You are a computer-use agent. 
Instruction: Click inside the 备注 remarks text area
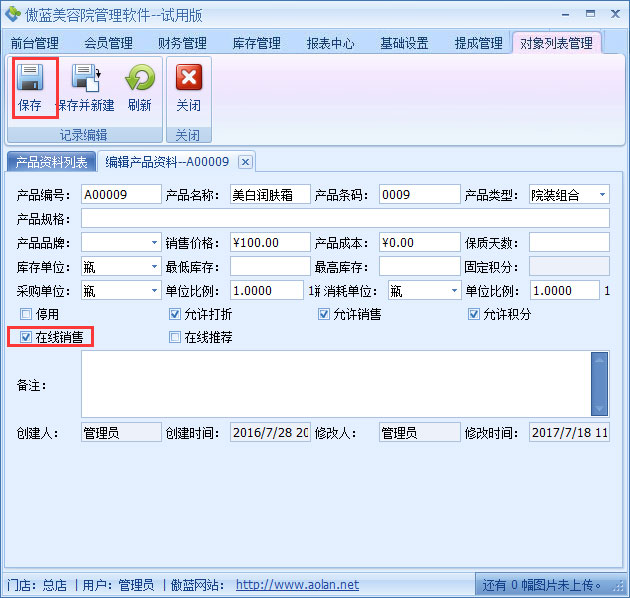(336, 384)
